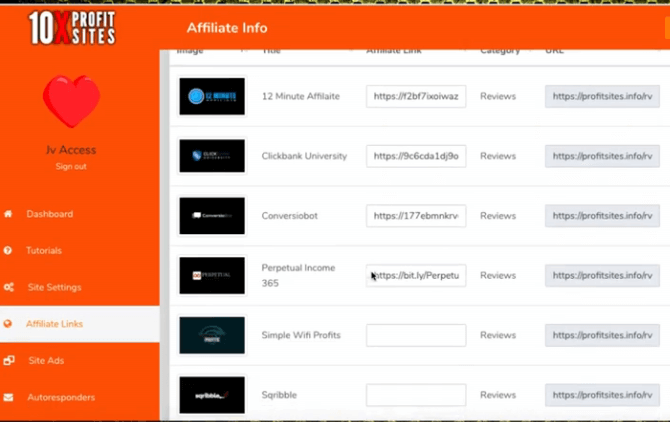Click the Perpetual Income 365 thumbnail

[212, 275]
